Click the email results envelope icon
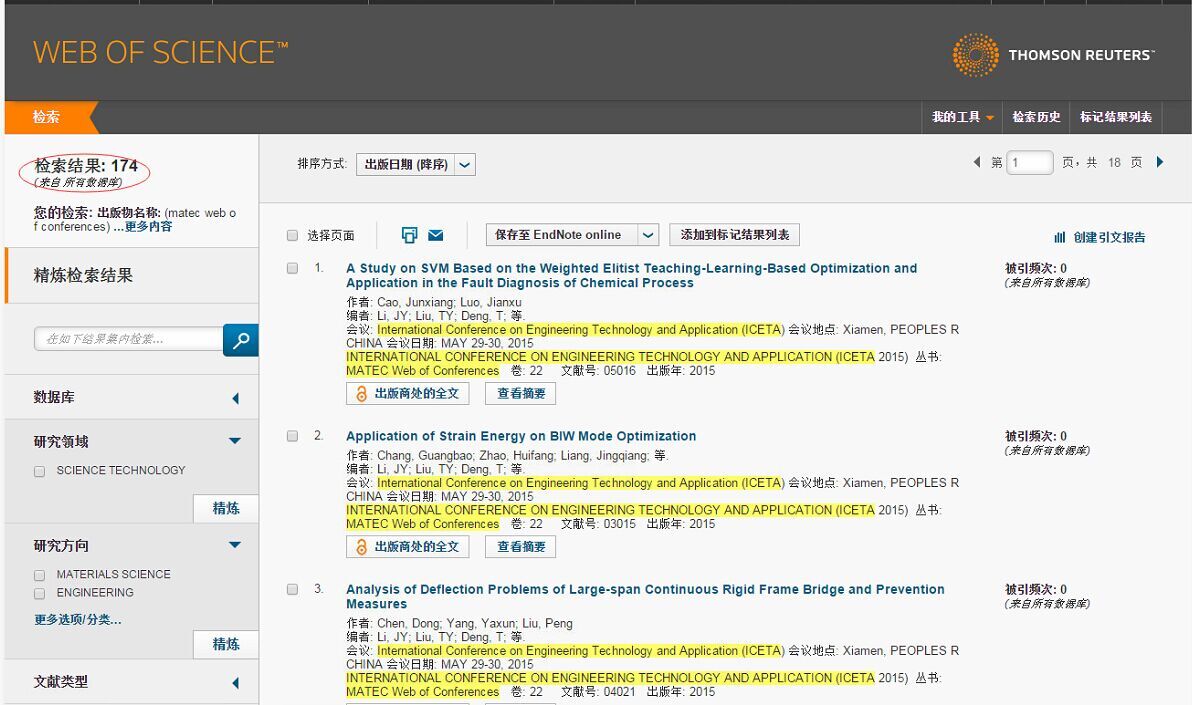This screenshot has height=705, width=1192. tap(436, 235)
